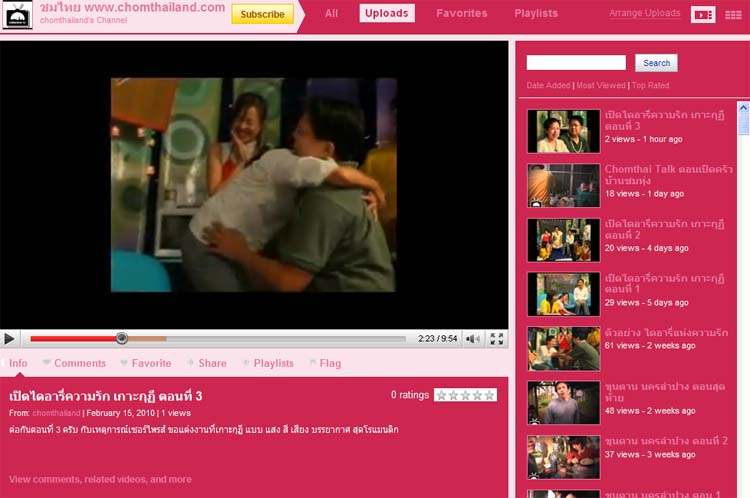750x498 pixels.
Task: Sort videos by Top Rated
Action: (x=650, y=85)
